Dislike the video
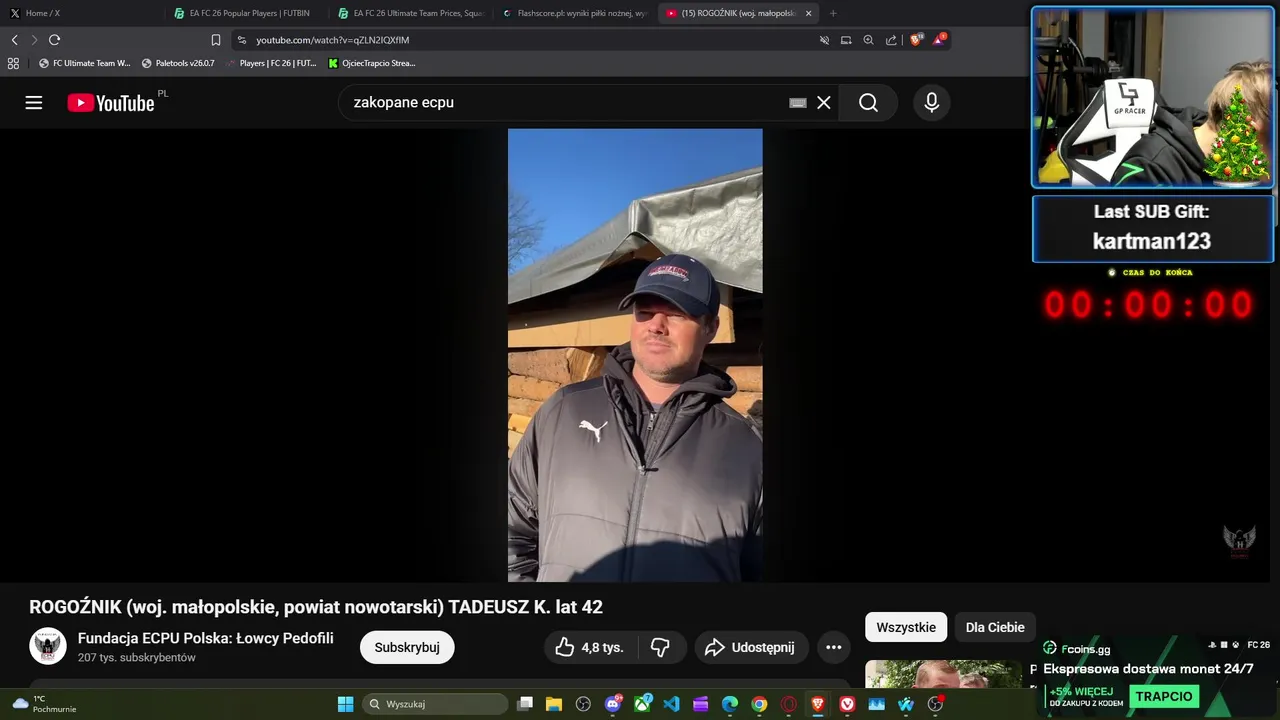 coord(660,647)
